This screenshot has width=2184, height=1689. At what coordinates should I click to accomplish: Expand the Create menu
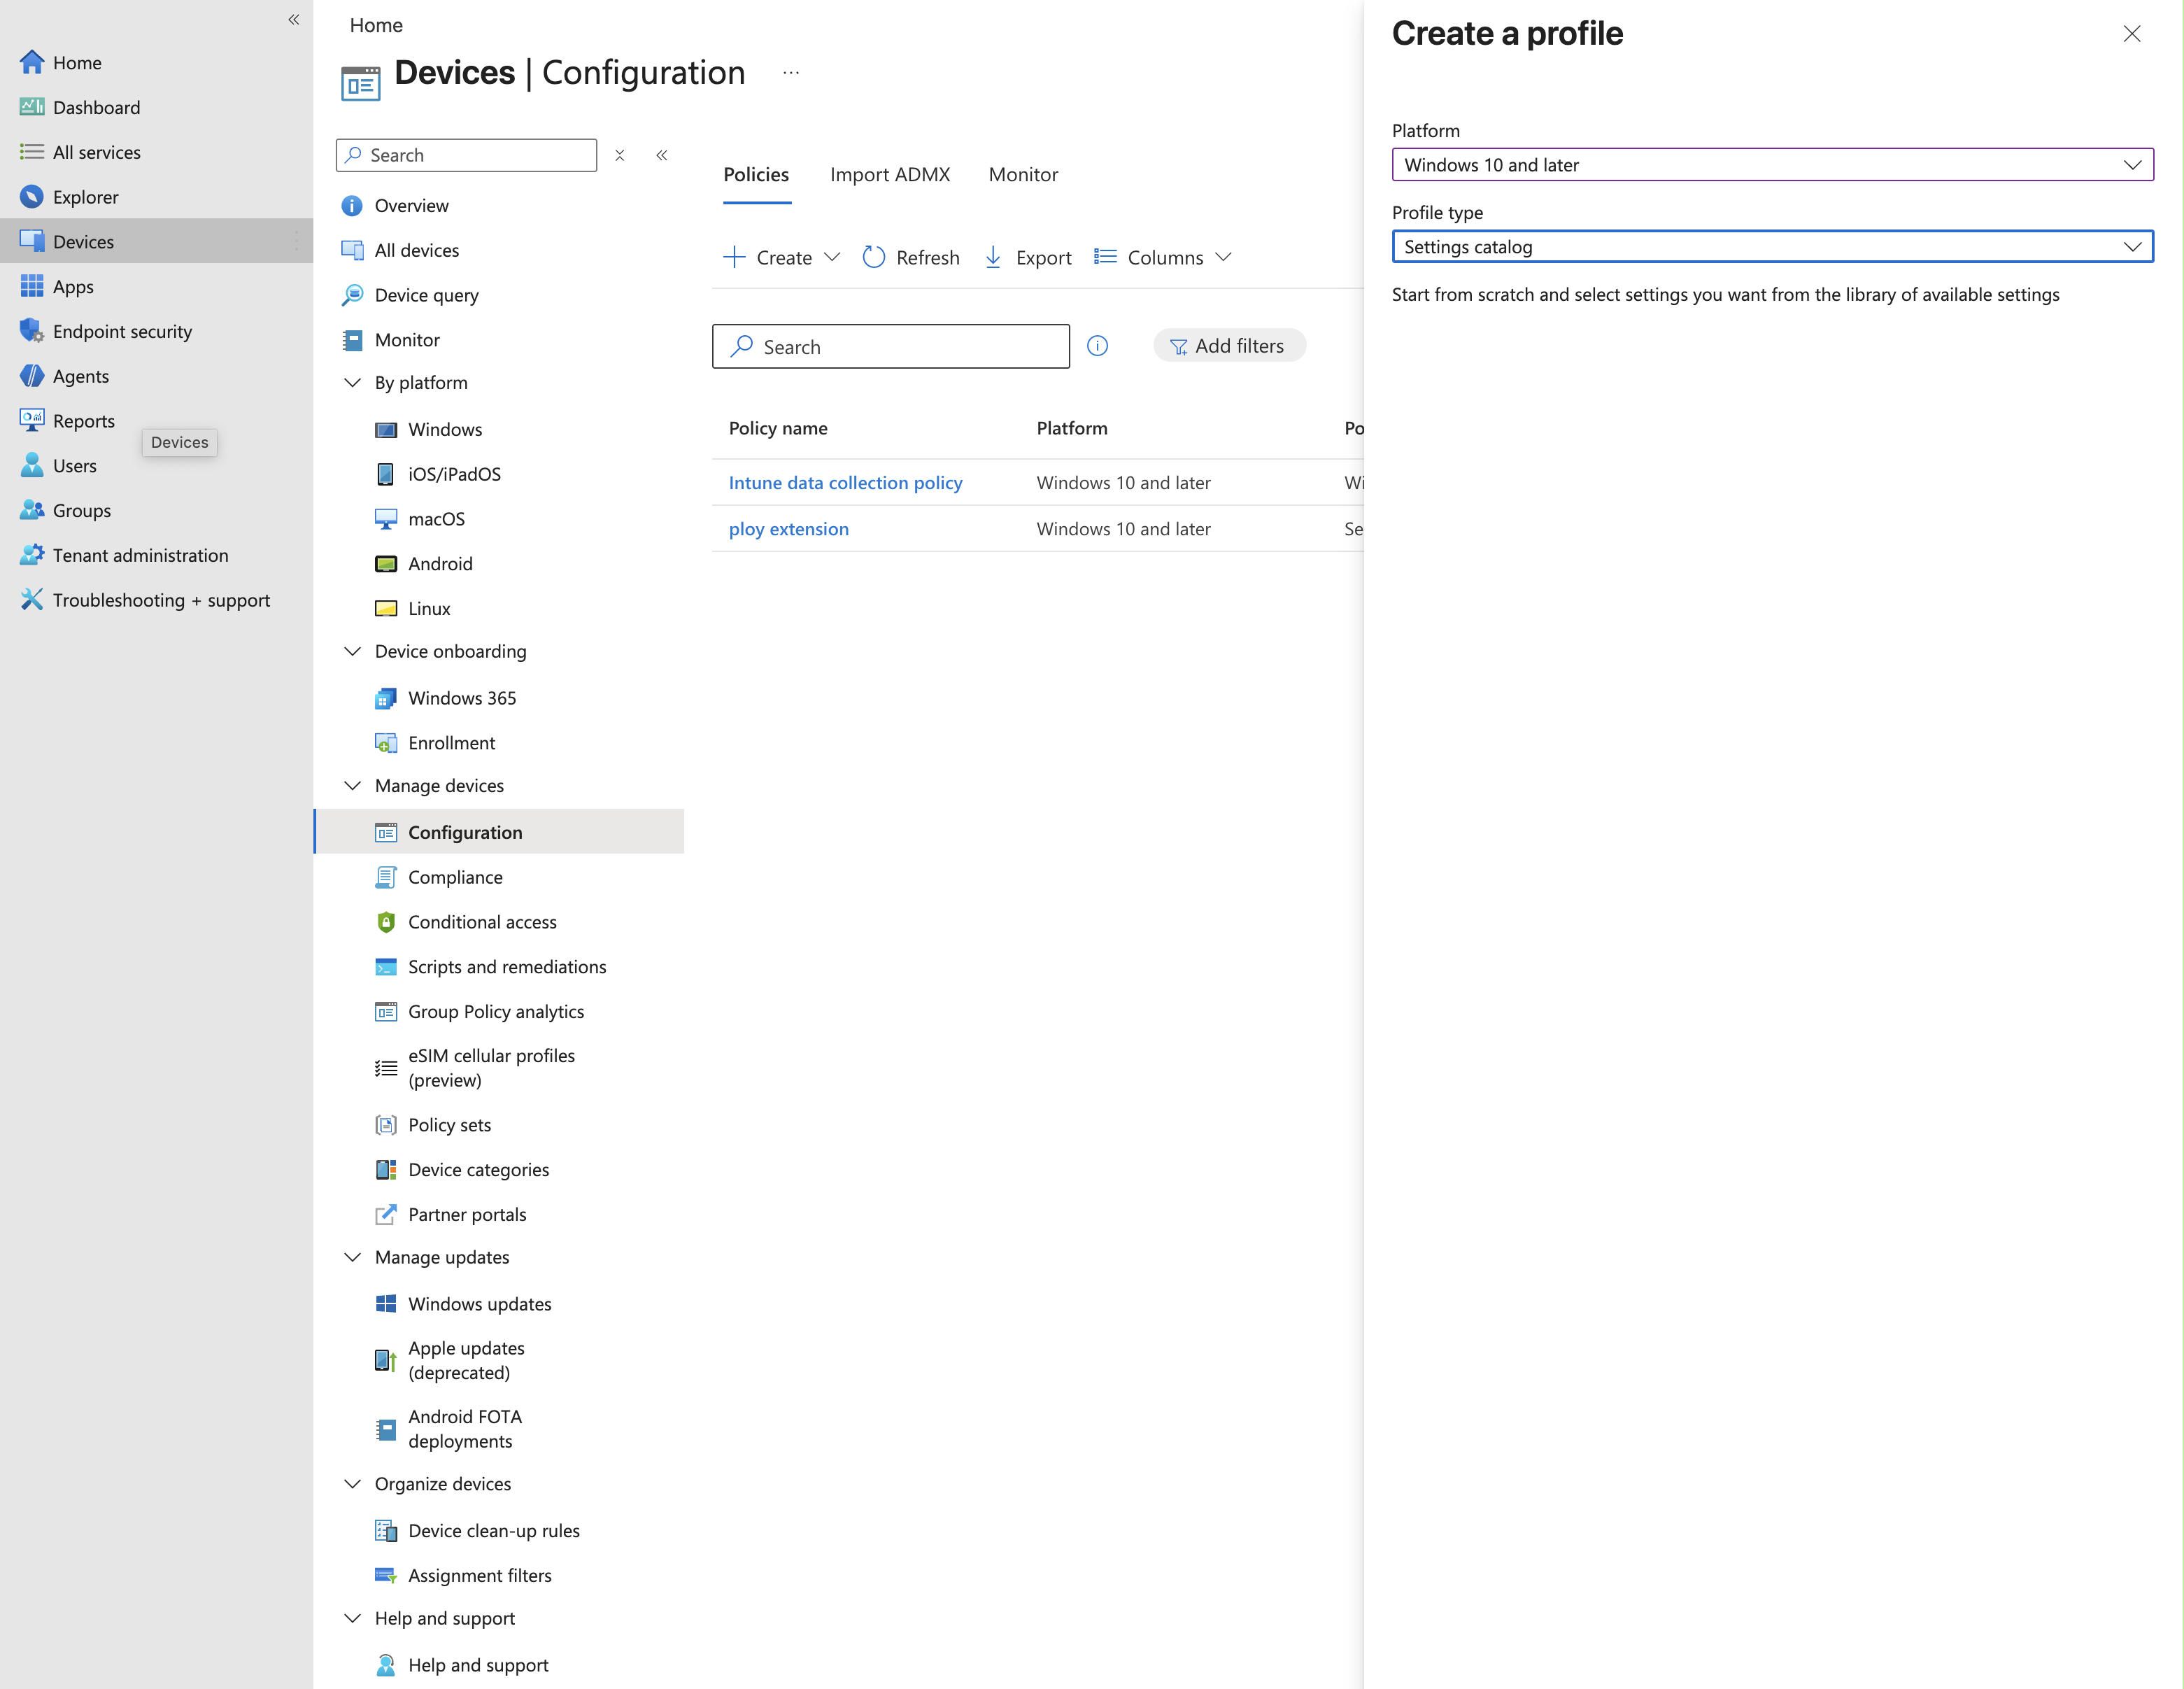[x=781, y=257]
